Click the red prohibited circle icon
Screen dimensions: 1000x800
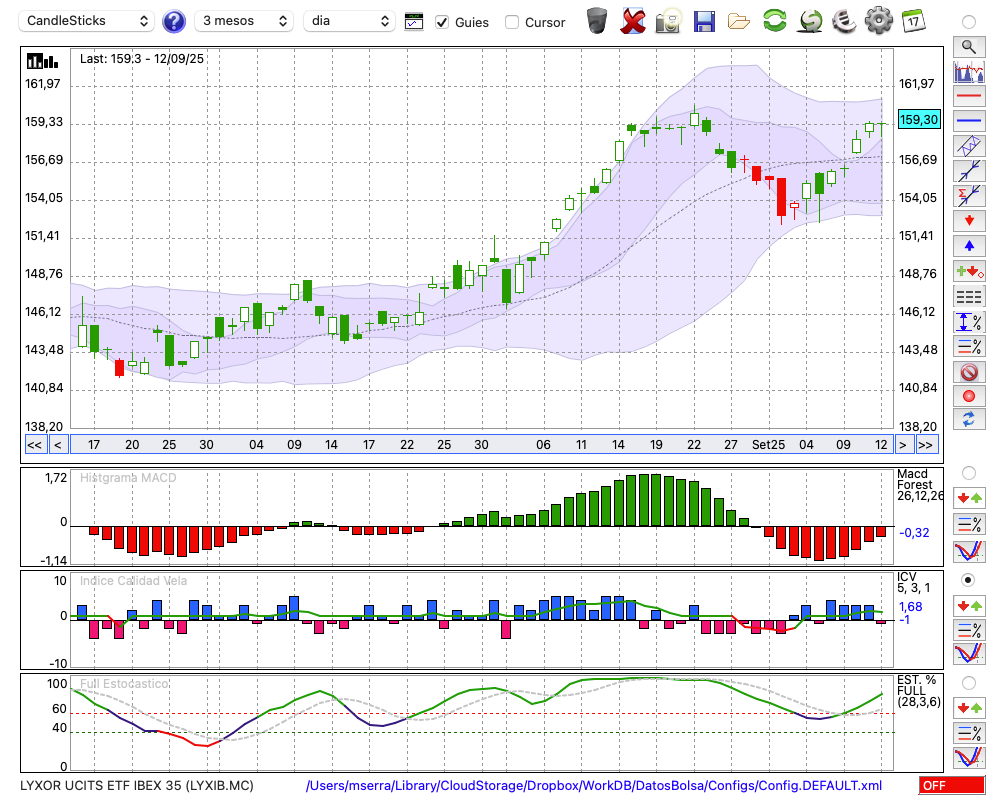[x=969, y=371]
